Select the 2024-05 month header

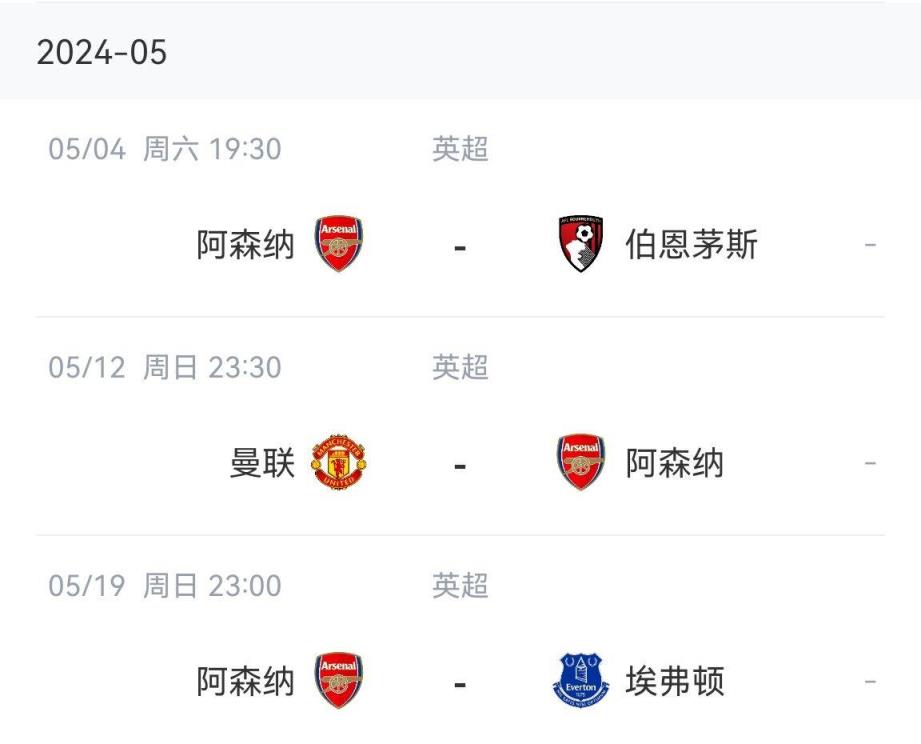click(102, 52)
